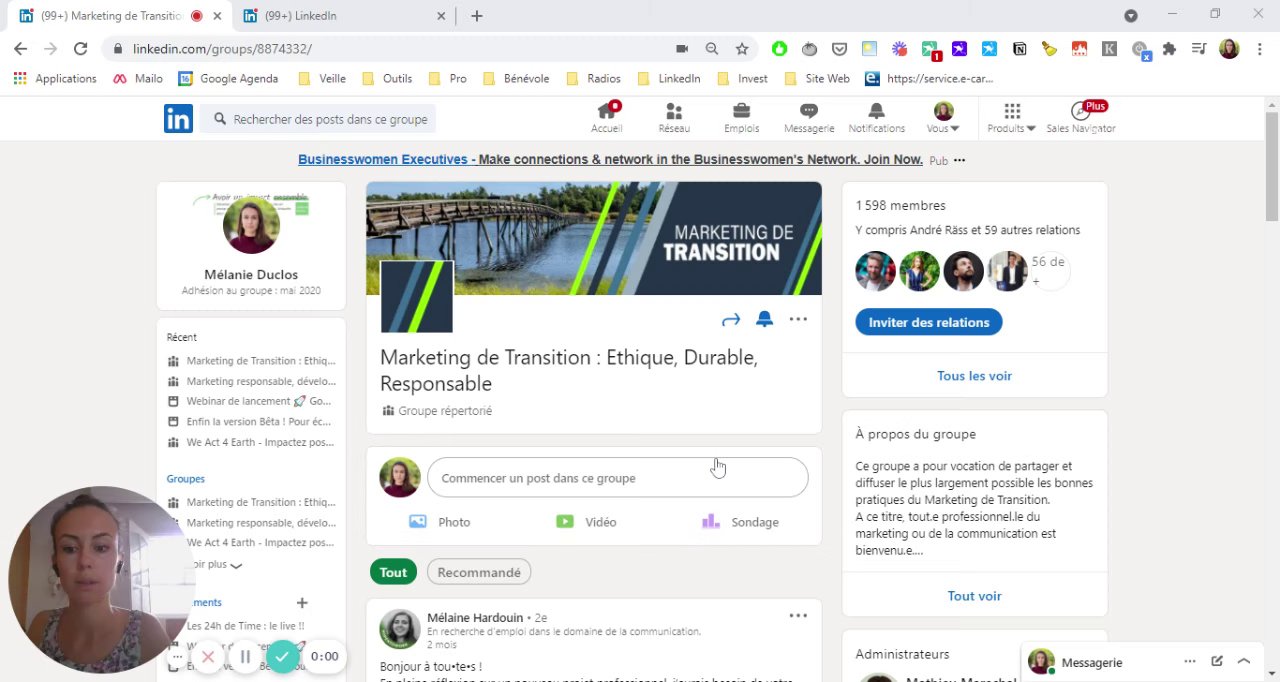
Task: Open Outils bookmarks folder
Action: click(387, 79)
